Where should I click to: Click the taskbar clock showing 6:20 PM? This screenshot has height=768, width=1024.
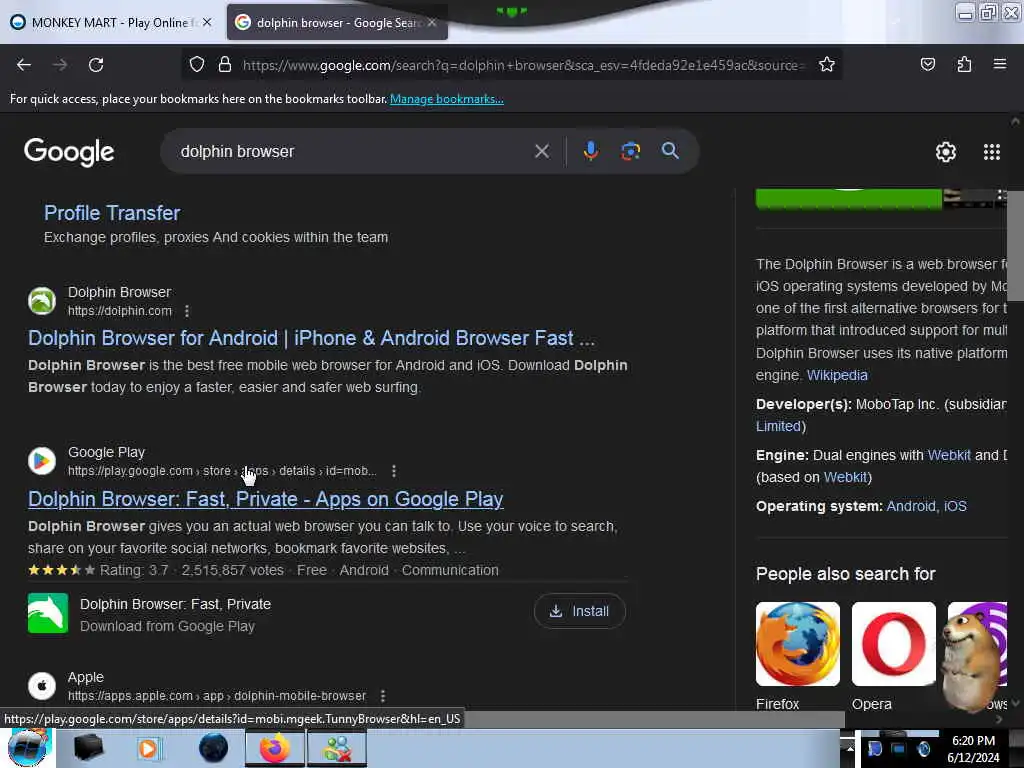[973, 749]
